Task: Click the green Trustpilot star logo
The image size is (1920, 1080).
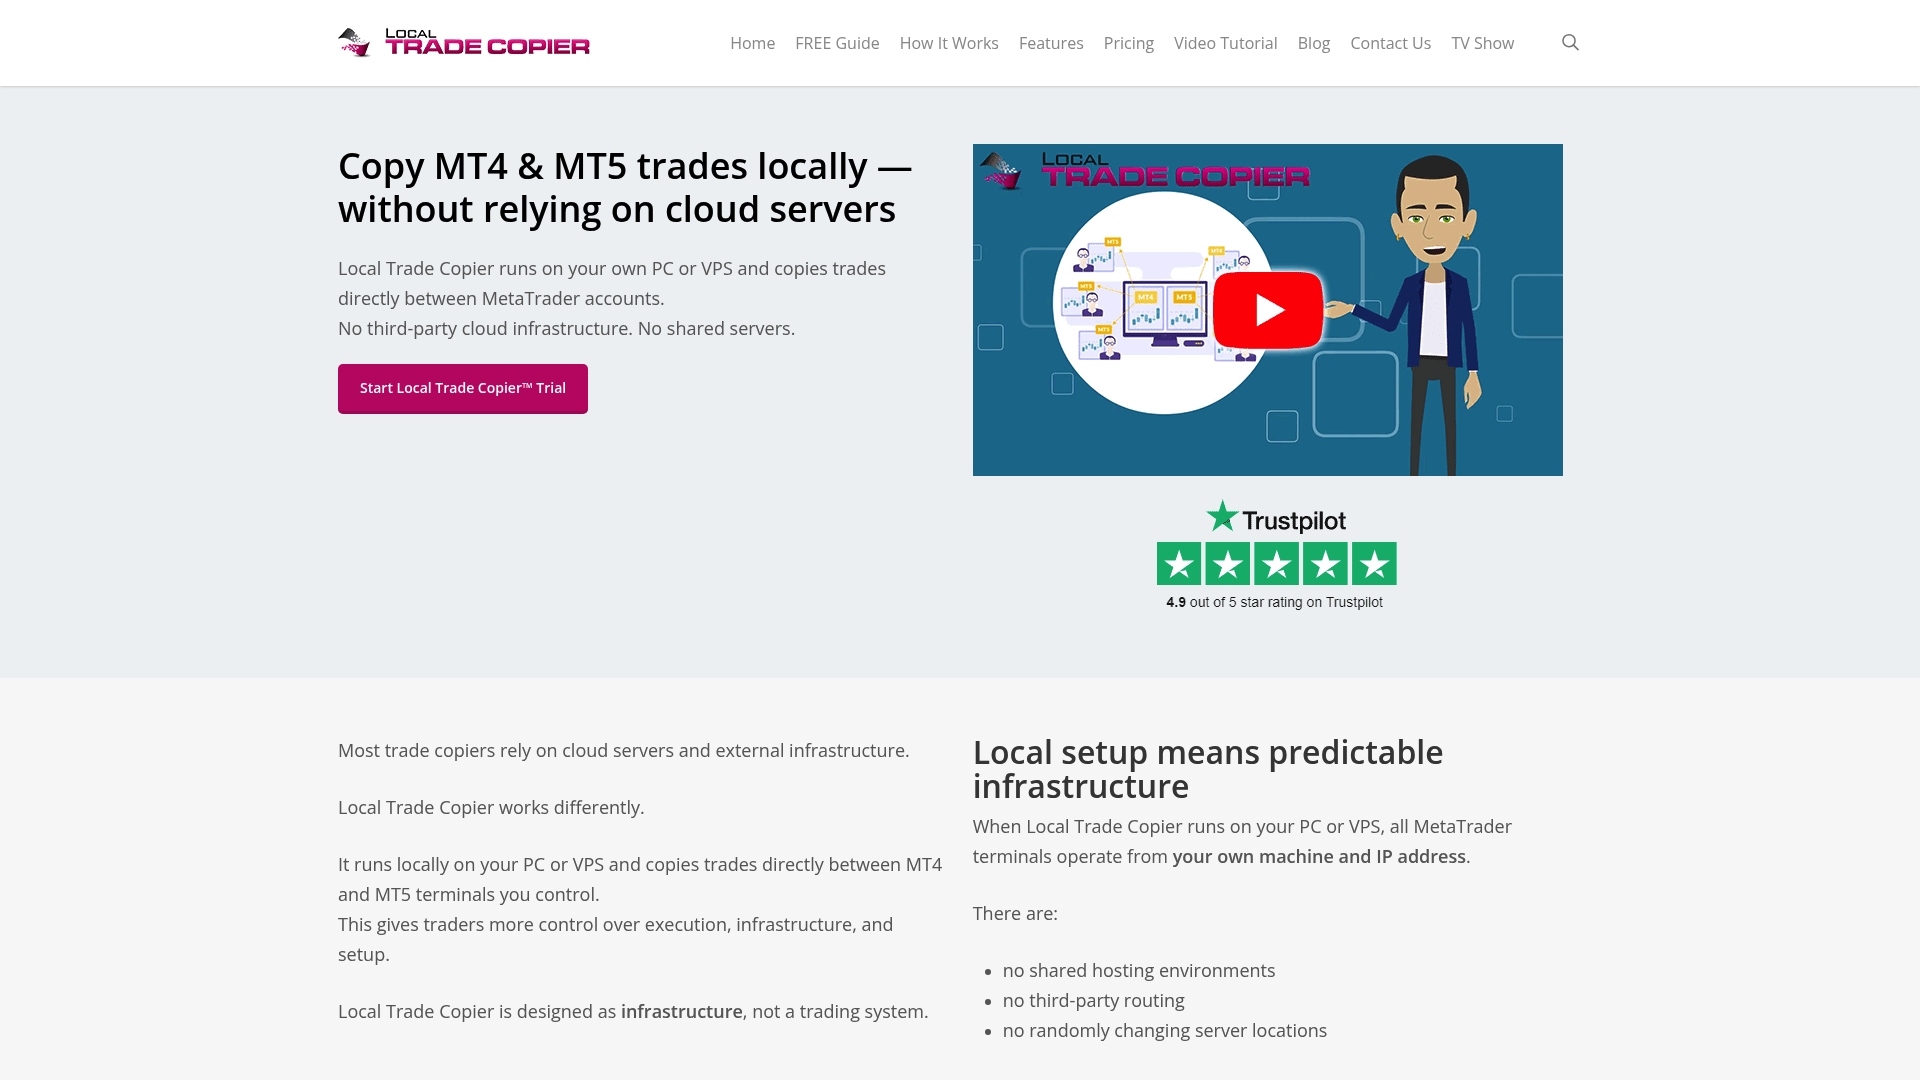Action: (x=1222, y=517)
